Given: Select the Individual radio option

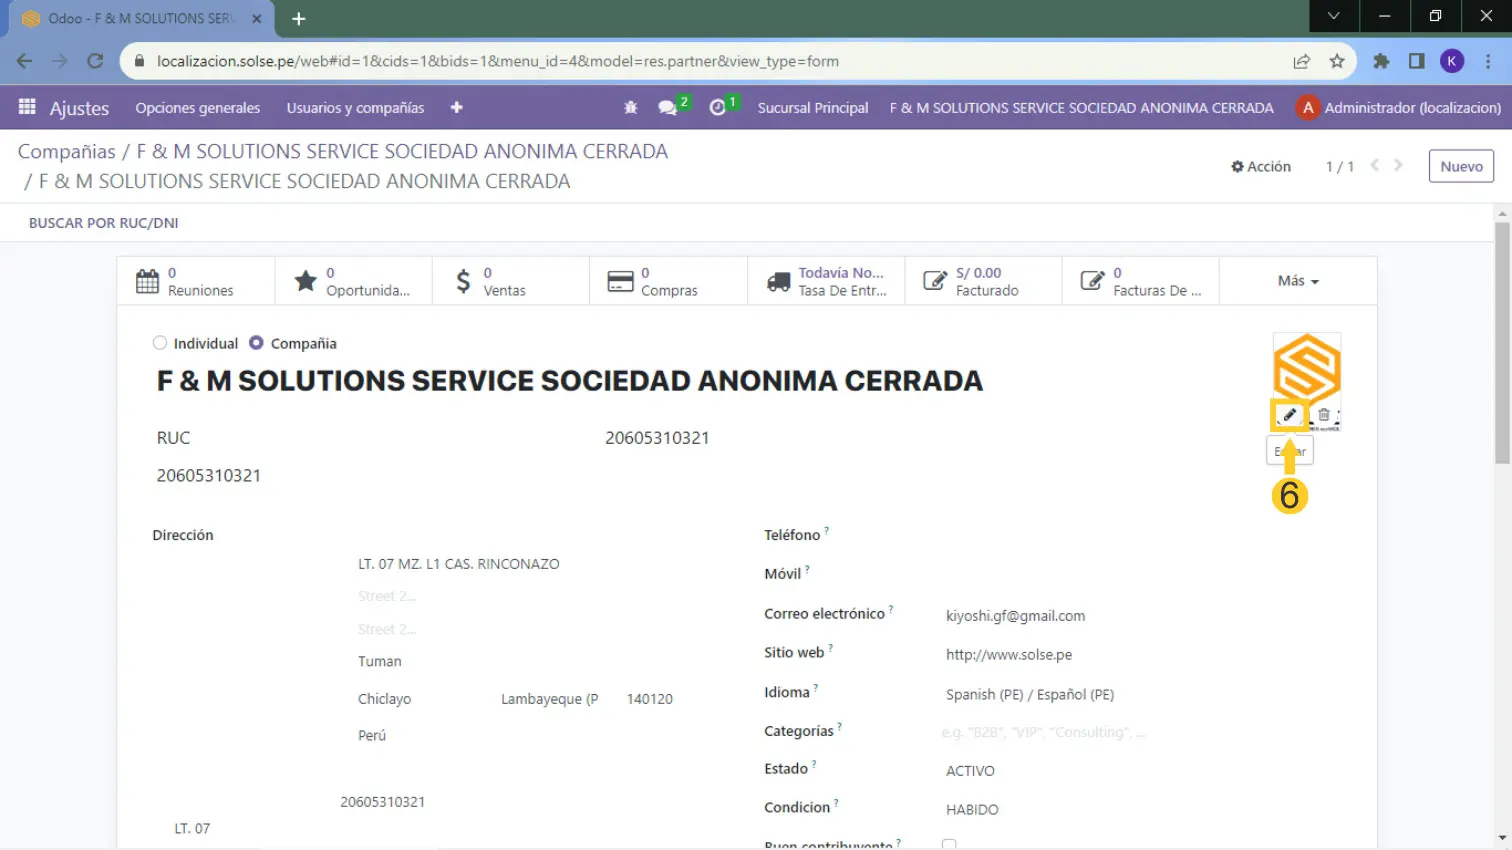Looking at the screenshot, I should 160,343.
